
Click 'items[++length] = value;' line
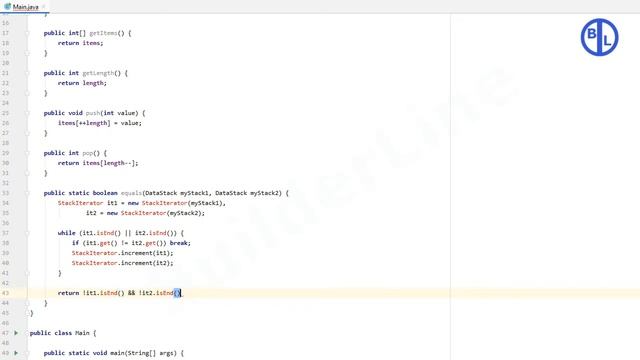click(x=100, y=123)
